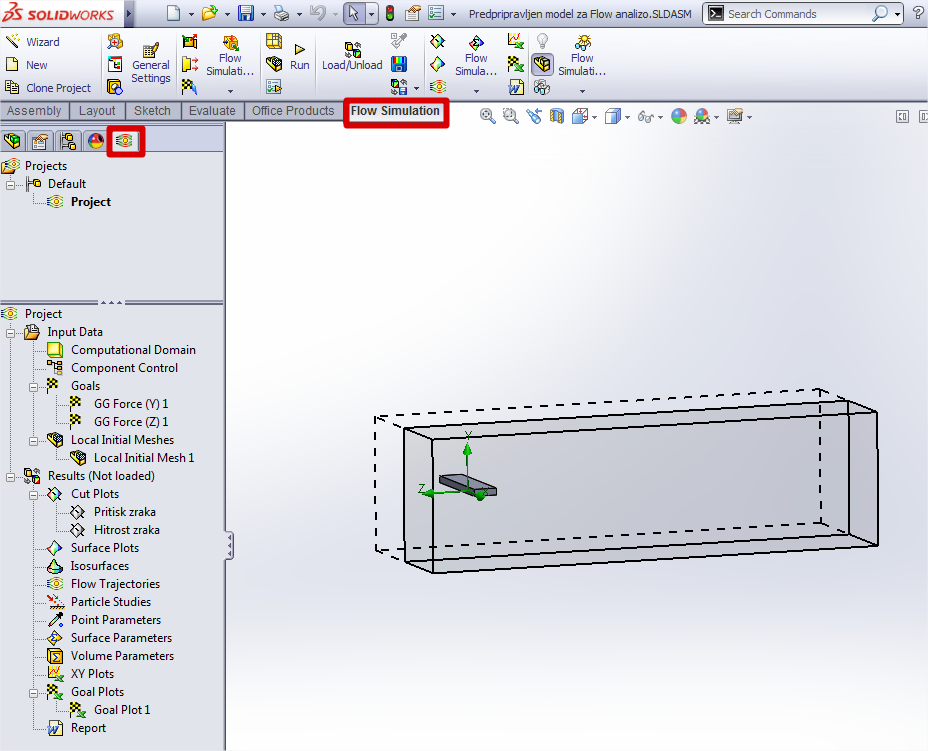
Task: Toggle the highlighted mesh display button
Action: [542, 64]
